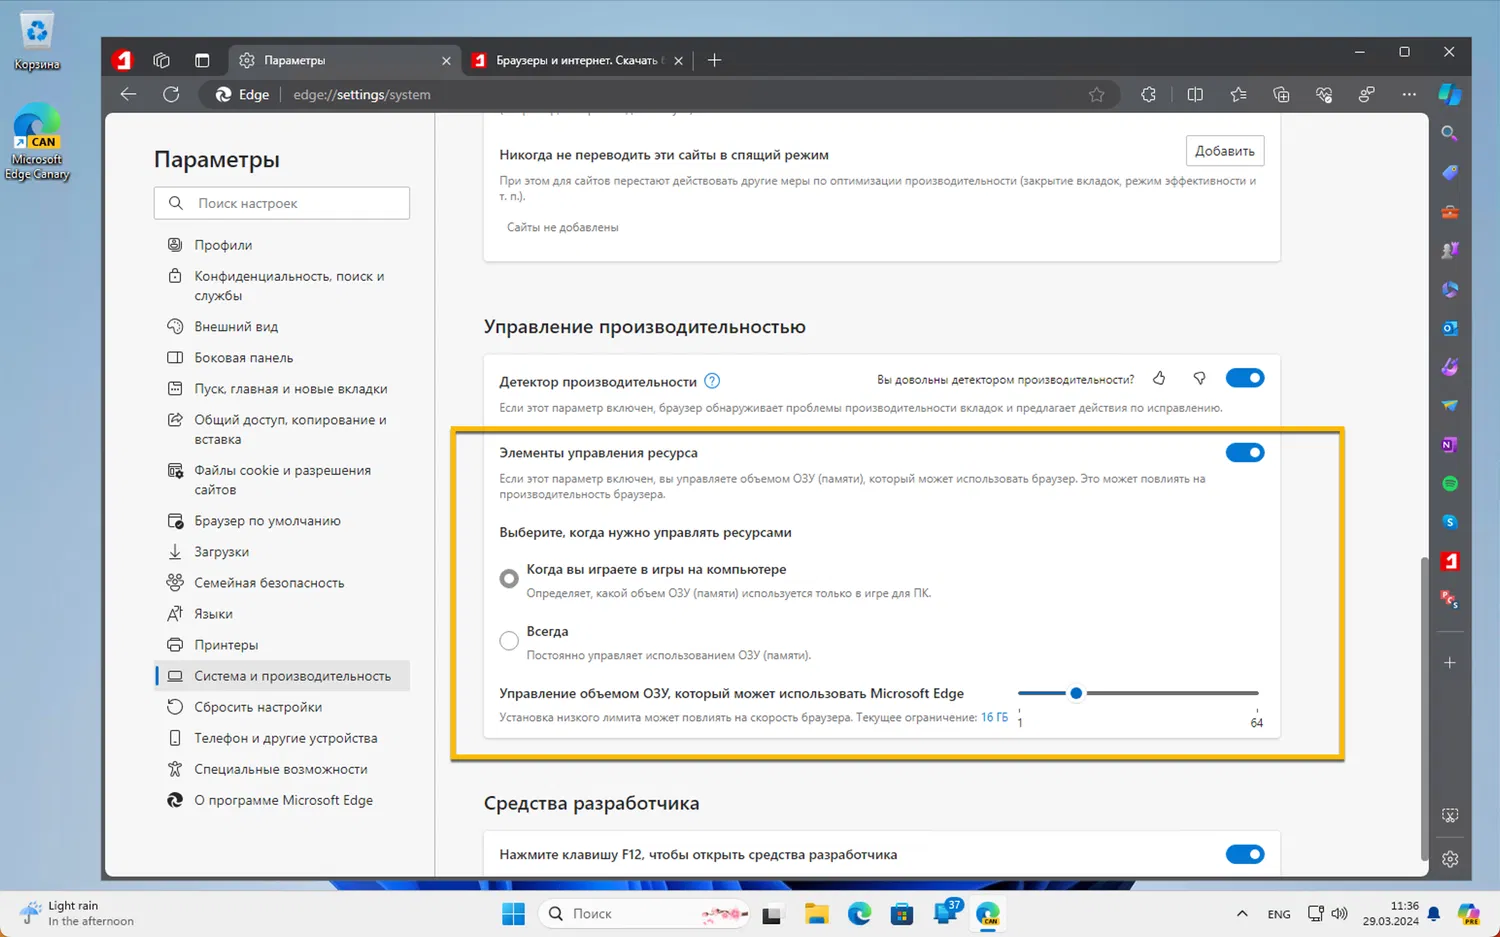Image resolution: width=1500 pixels, height=937 pixels.
Task: Open Outlook from the Edge sidebar
Action: click(x=1449, y=328)
